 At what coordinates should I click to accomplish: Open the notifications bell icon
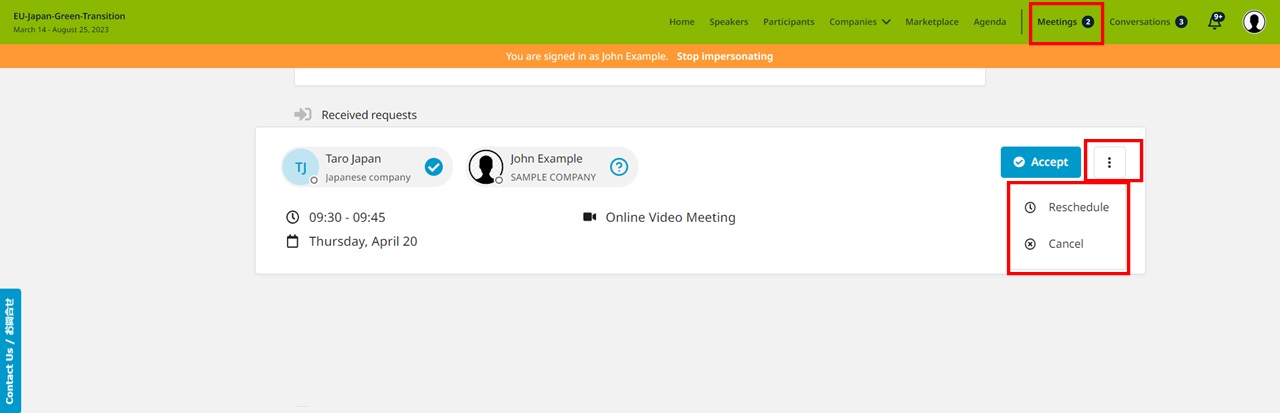[x=1216, y=21]
